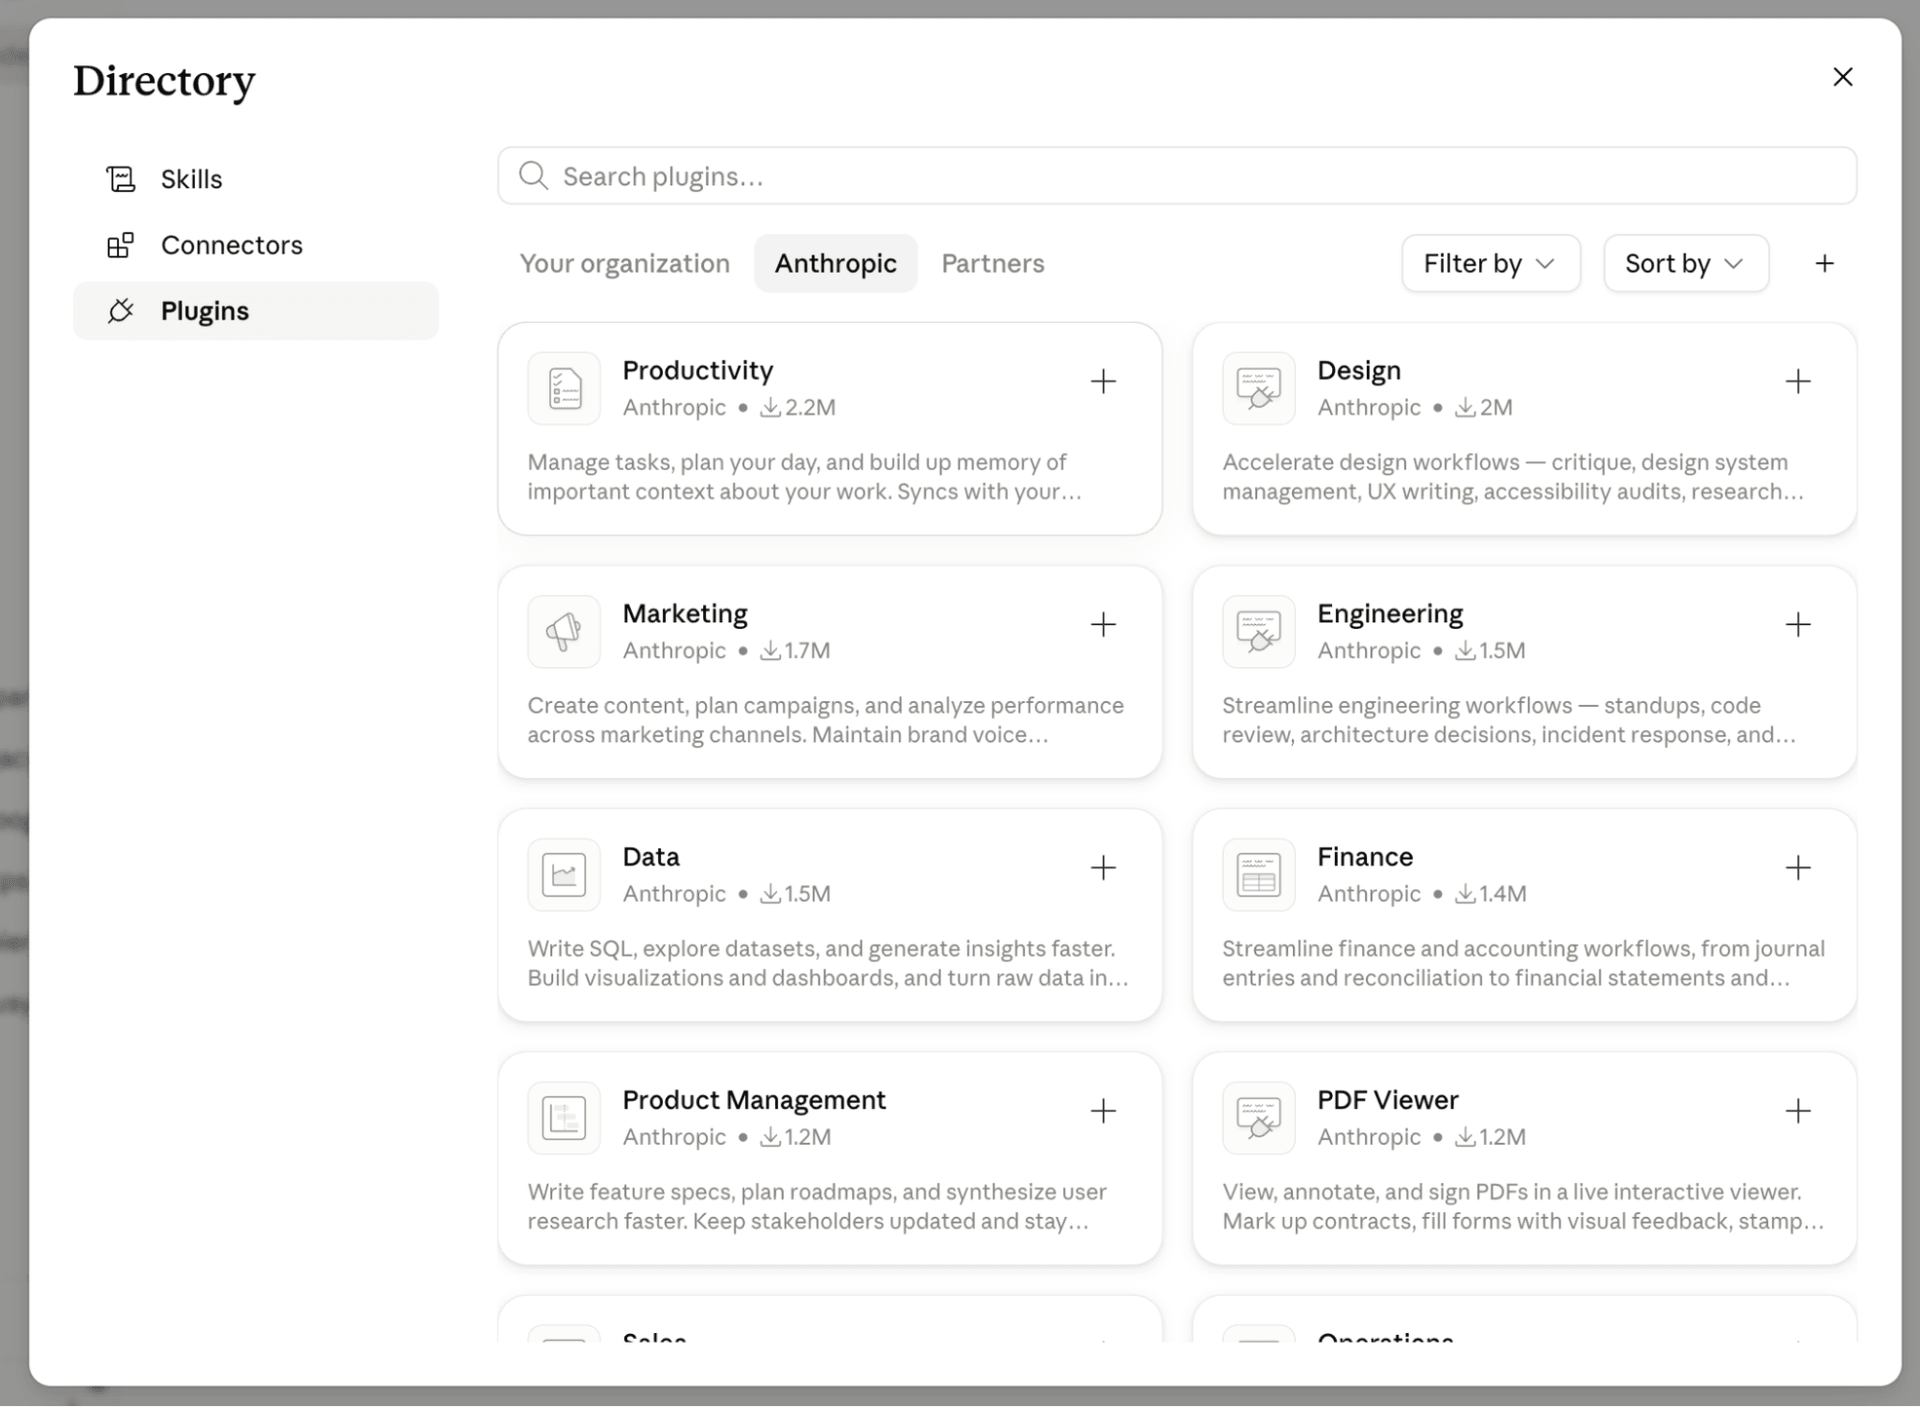The image size is (1920, 1407).
Task: Open the Marketing plugin title
Action: [685, 613]
